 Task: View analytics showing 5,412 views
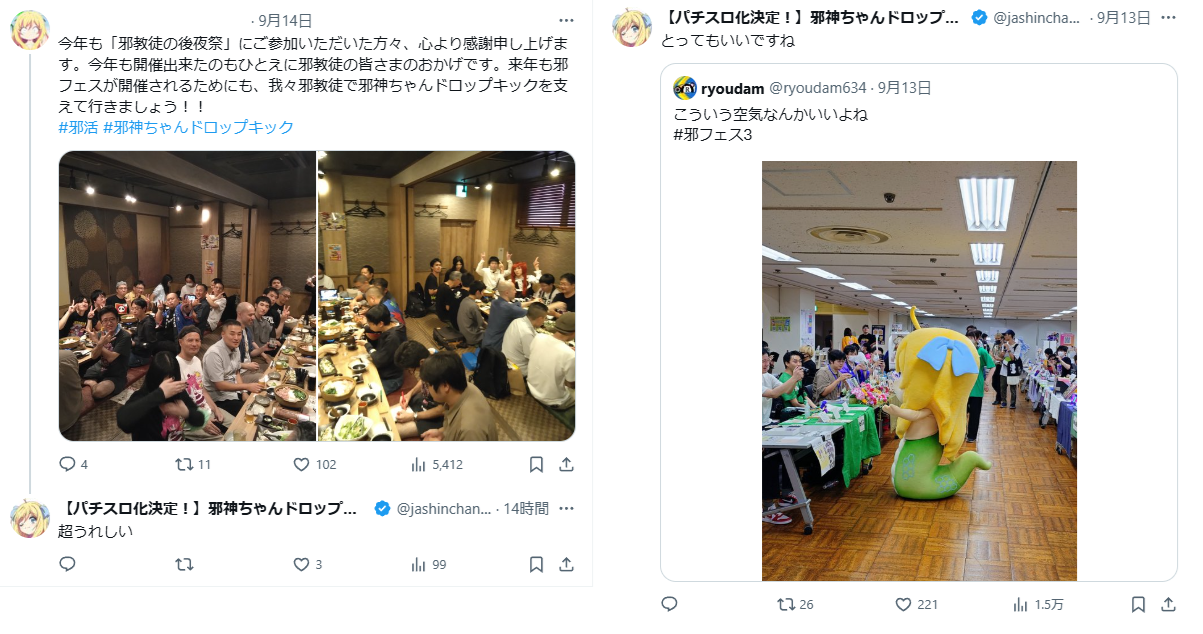click(419, 464)
